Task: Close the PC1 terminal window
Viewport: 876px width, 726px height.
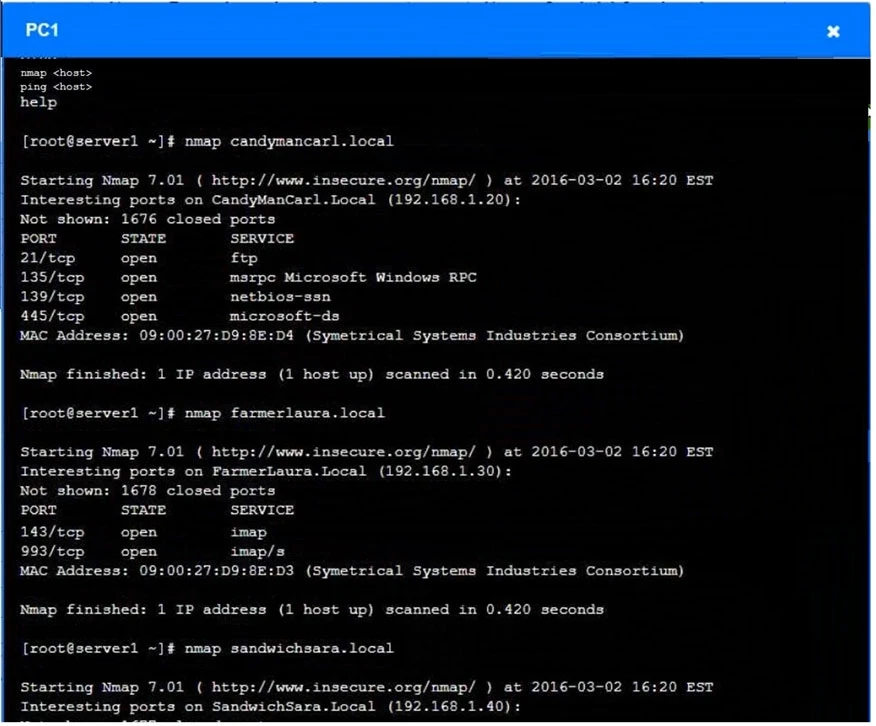Action: click(832, 31)
